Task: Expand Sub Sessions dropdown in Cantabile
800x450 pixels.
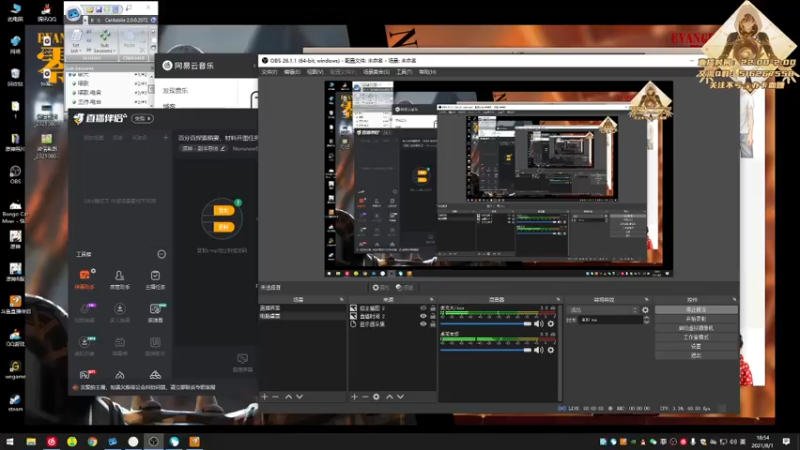Action: click(104, 51)
